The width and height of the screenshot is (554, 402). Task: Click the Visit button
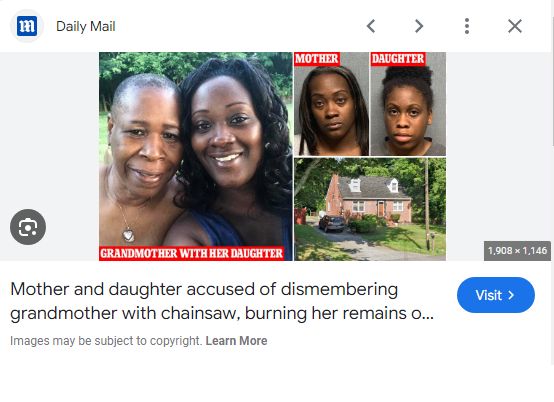496,295
